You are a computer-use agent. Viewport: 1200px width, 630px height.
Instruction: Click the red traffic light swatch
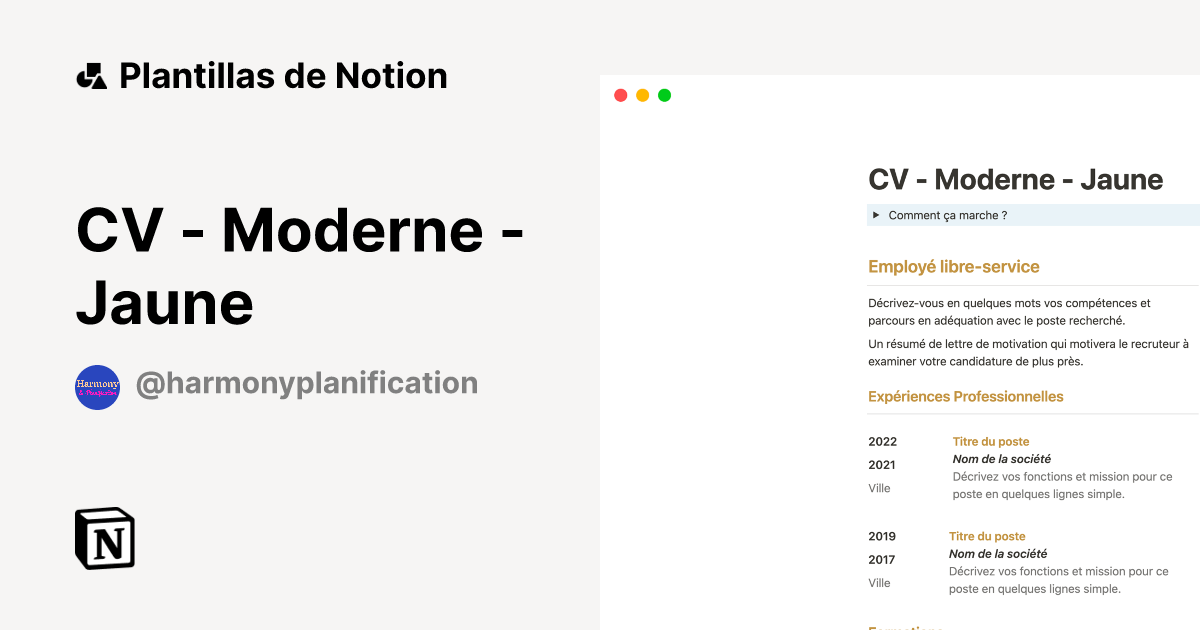pos(620,95)
